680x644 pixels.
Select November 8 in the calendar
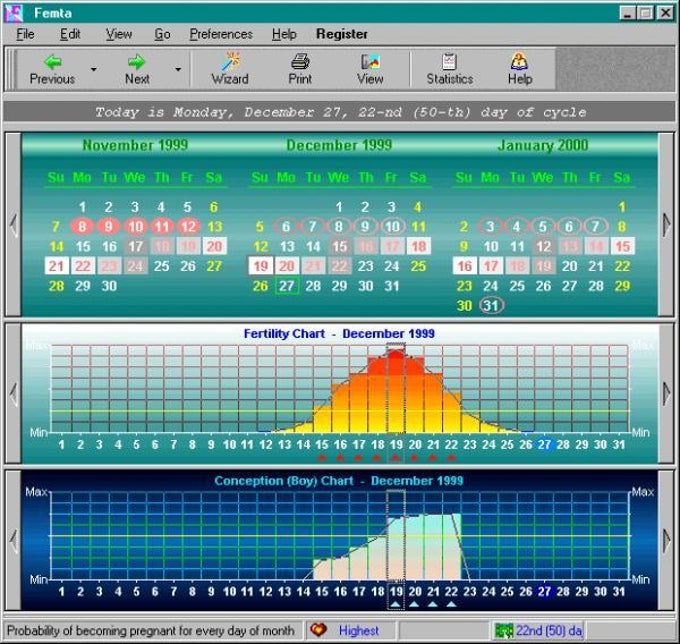tap(82, 226)
